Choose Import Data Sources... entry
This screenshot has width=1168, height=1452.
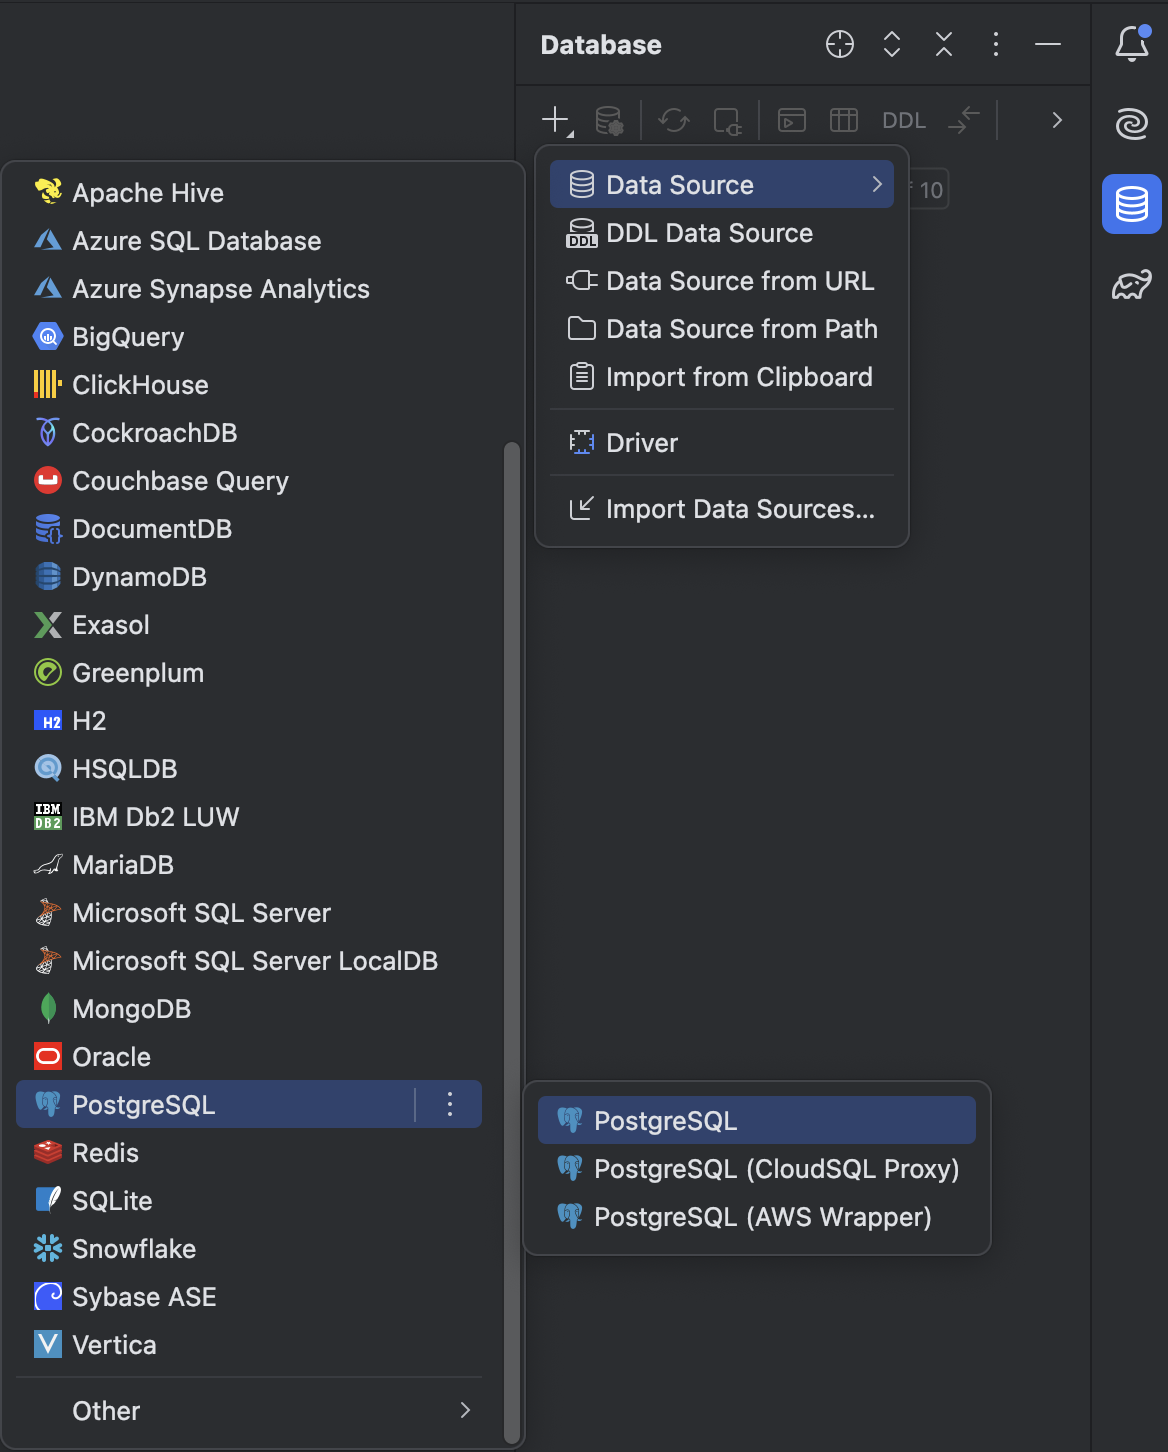pyautogui.click(x=722, y=509)
